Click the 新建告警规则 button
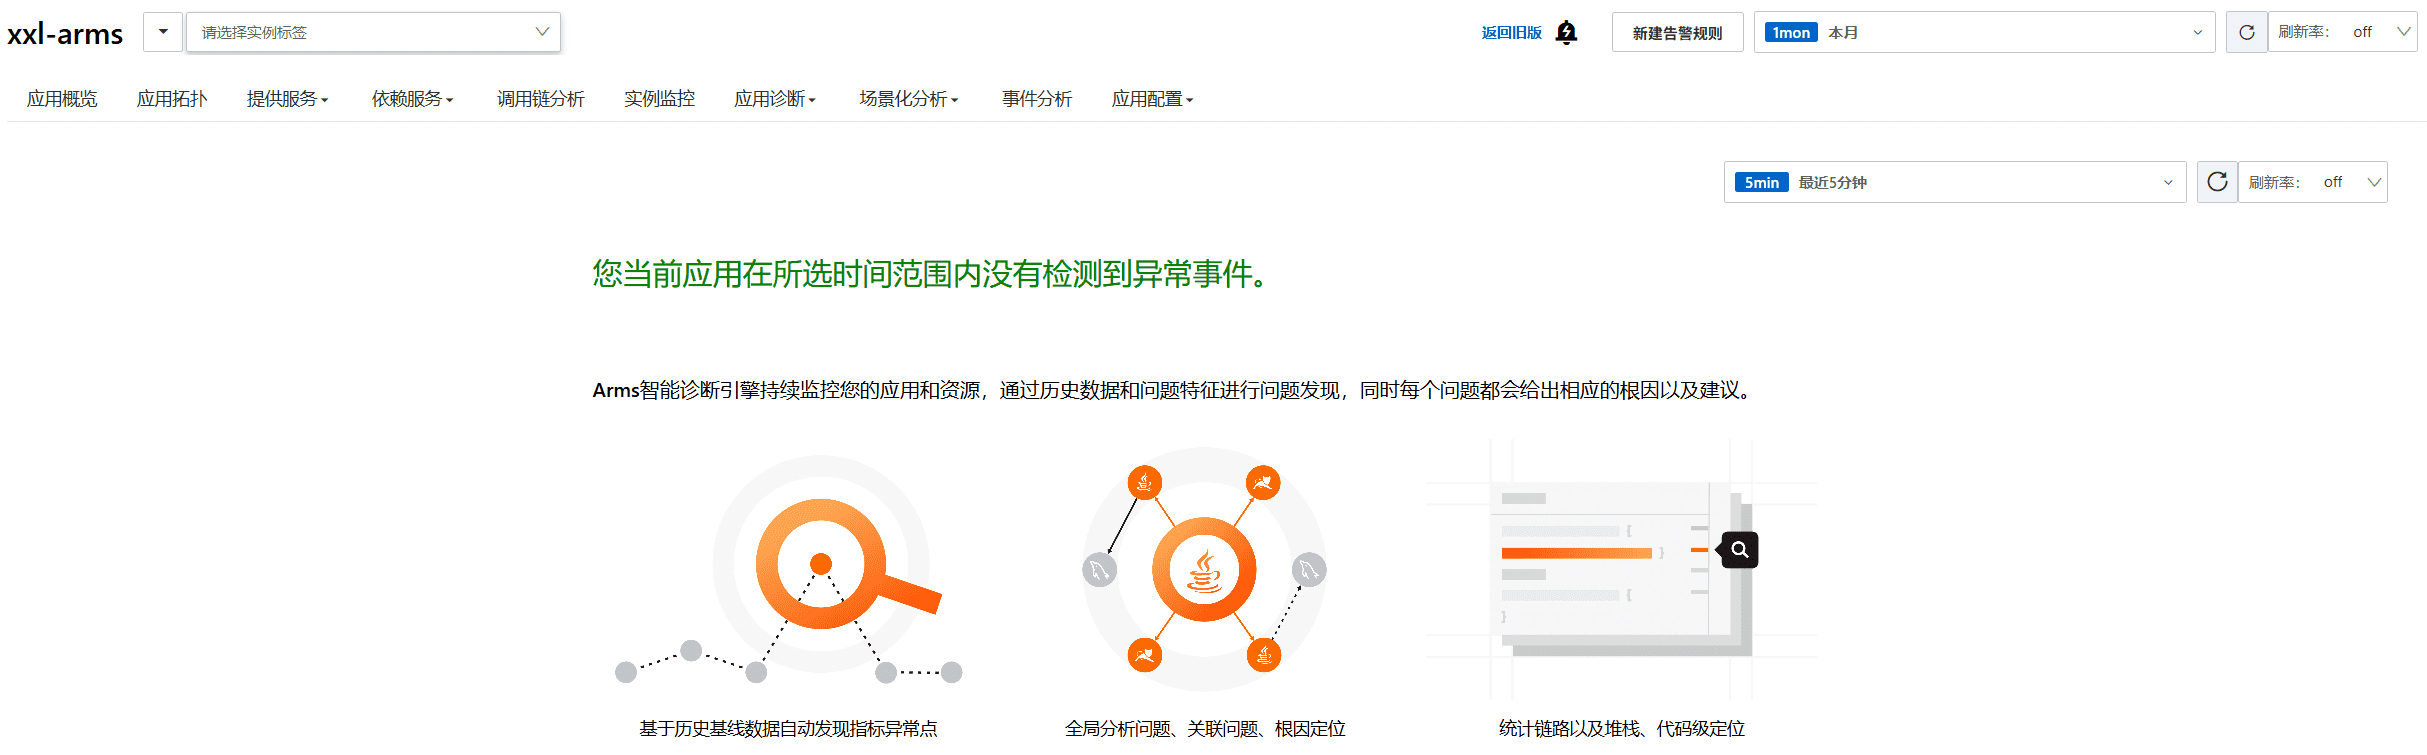The height and width of the screenshot is (755, 2427). tap(1677, 32)
